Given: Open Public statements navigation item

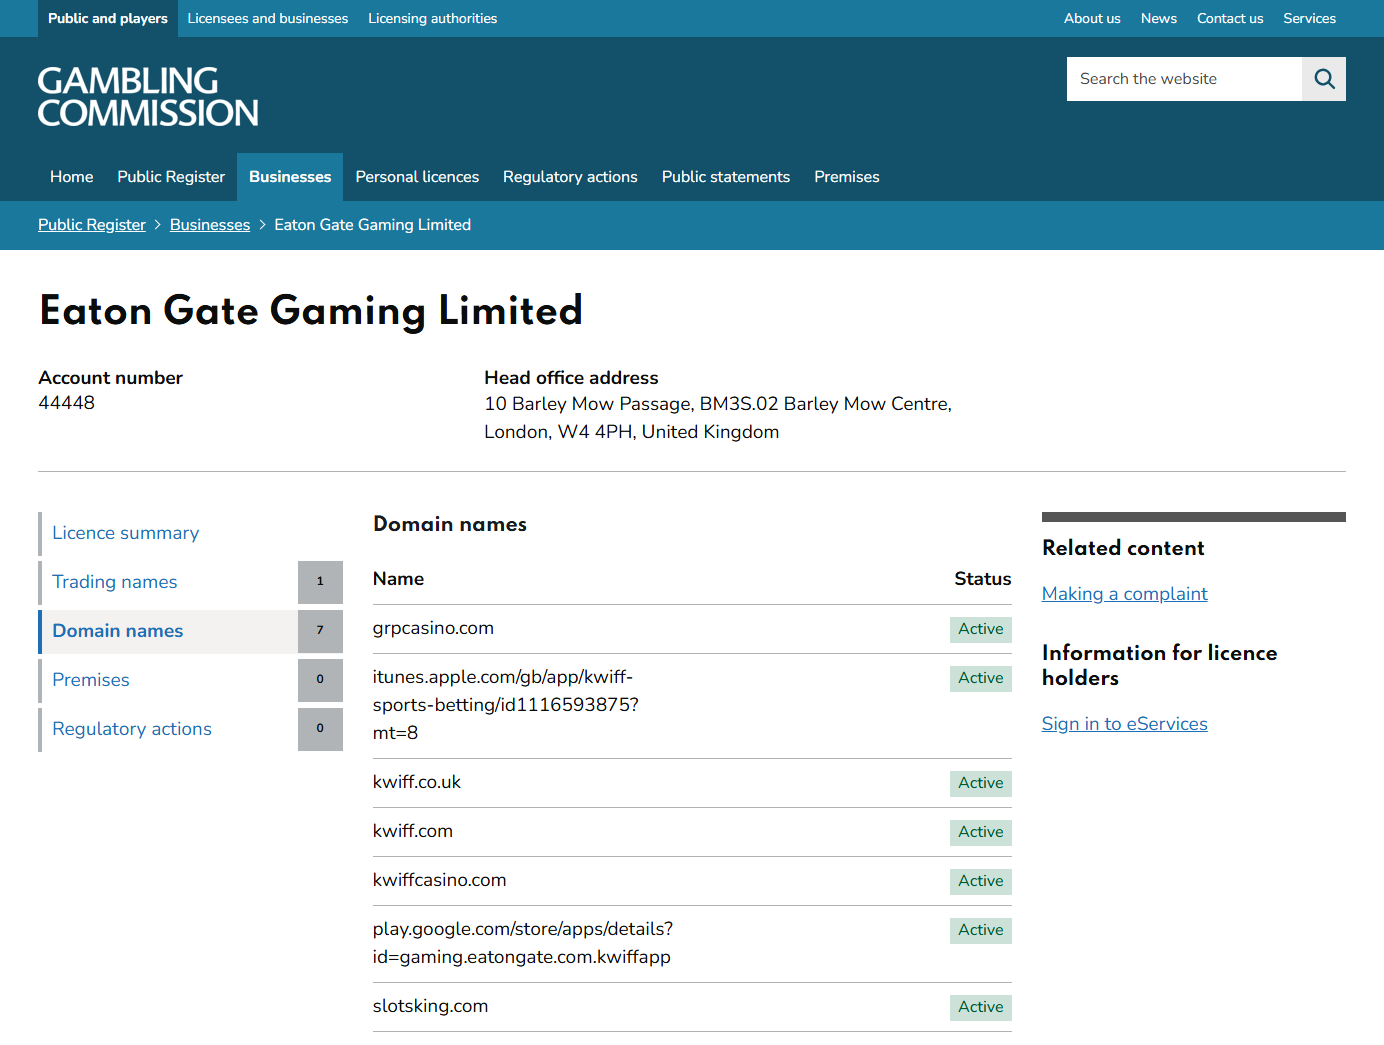Looking at the screenshot, I should click(726, 177).
